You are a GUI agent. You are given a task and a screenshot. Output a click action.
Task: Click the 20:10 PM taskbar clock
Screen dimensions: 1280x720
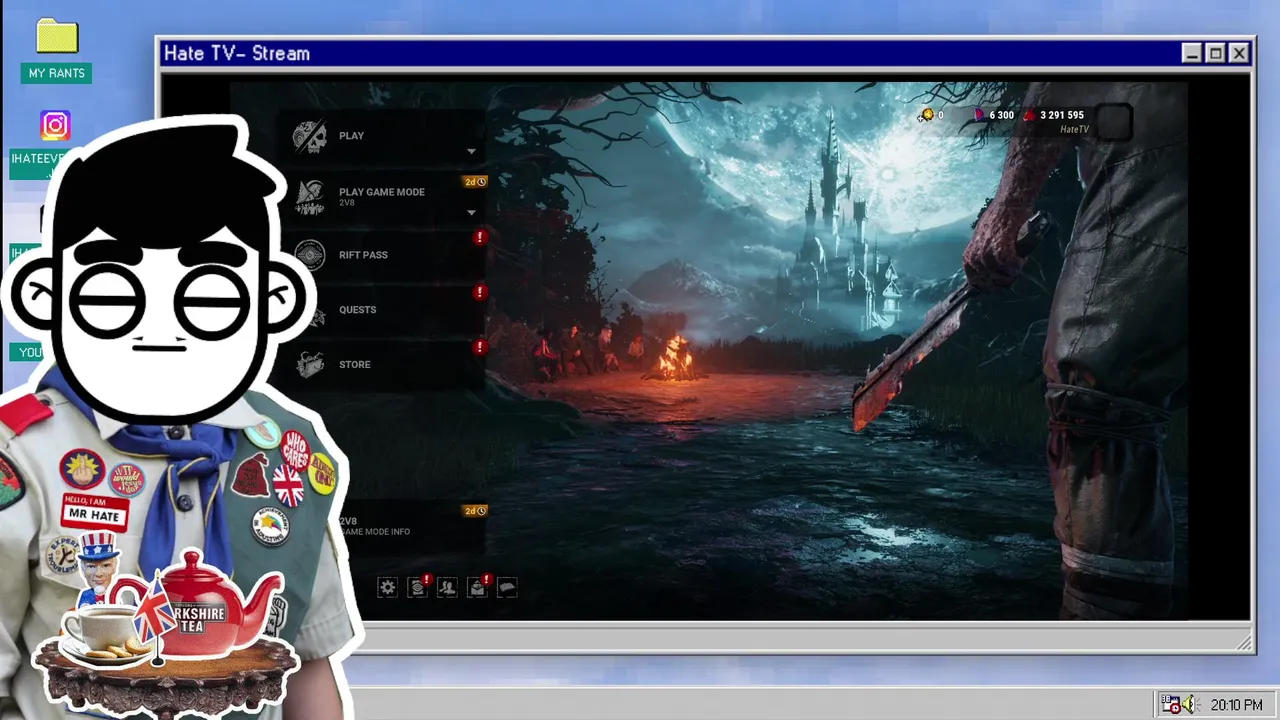[1236, 705]
